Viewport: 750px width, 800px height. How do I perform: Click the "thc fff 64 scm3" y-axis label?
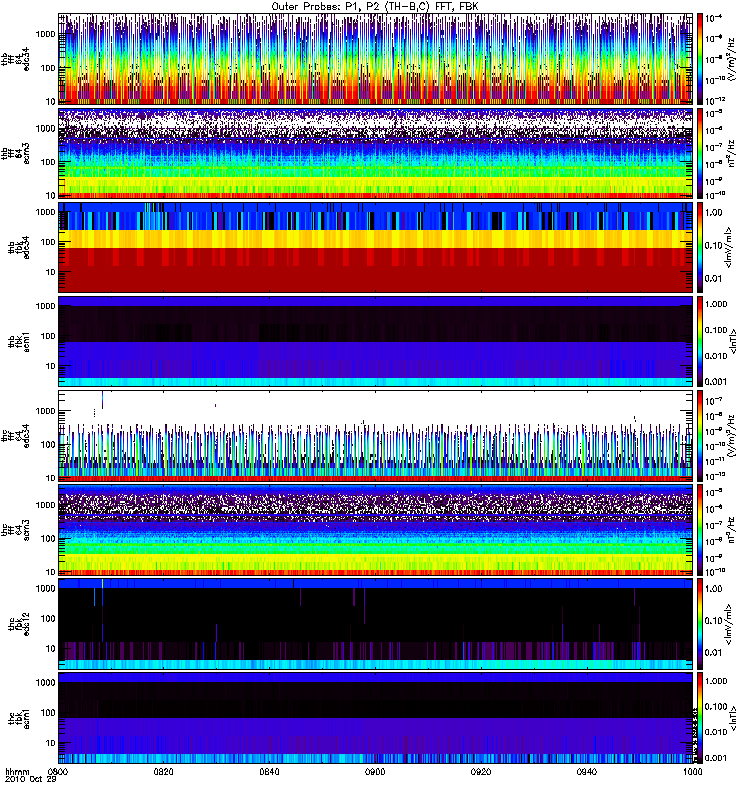tap(15, 530)
